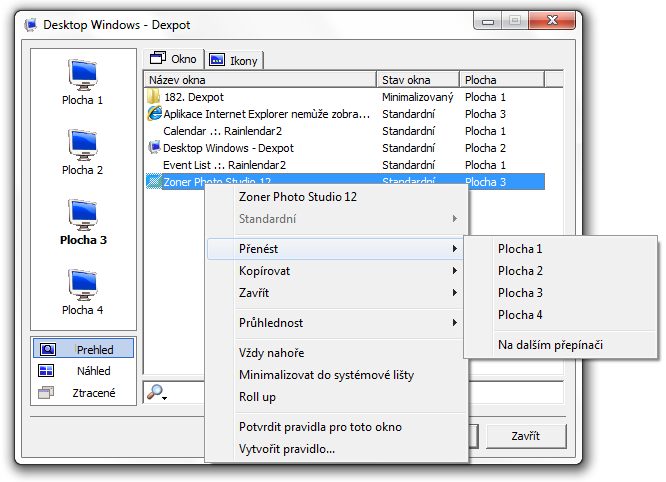Move window to Plocha 1 in submenu
666x482 pixels.
[561, 249]
